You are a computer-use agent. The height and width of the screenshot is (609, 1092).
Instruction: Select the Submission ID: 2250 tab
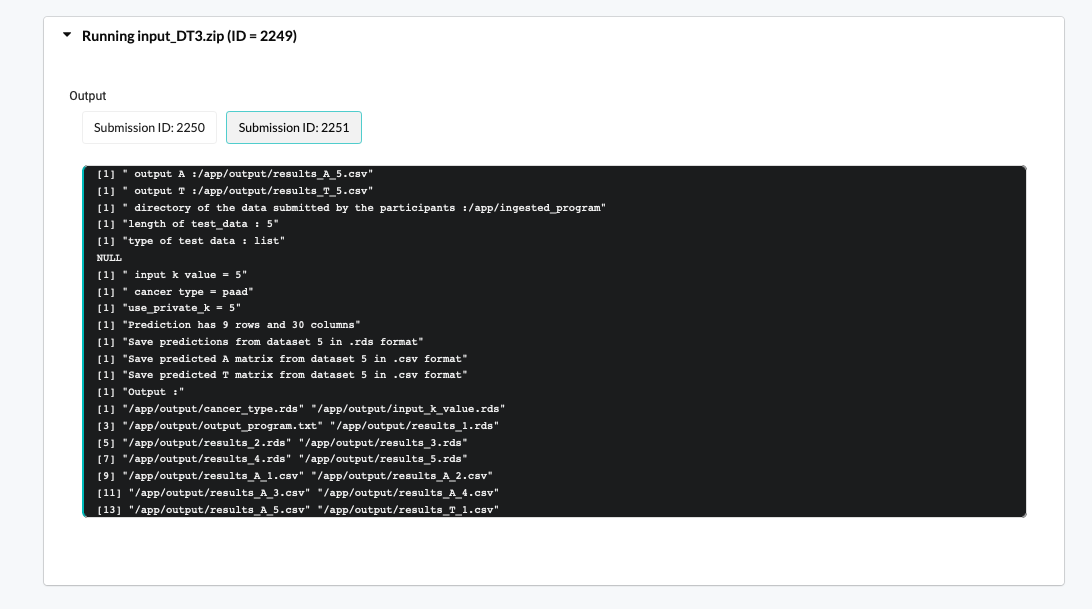[x=149, y=127]
